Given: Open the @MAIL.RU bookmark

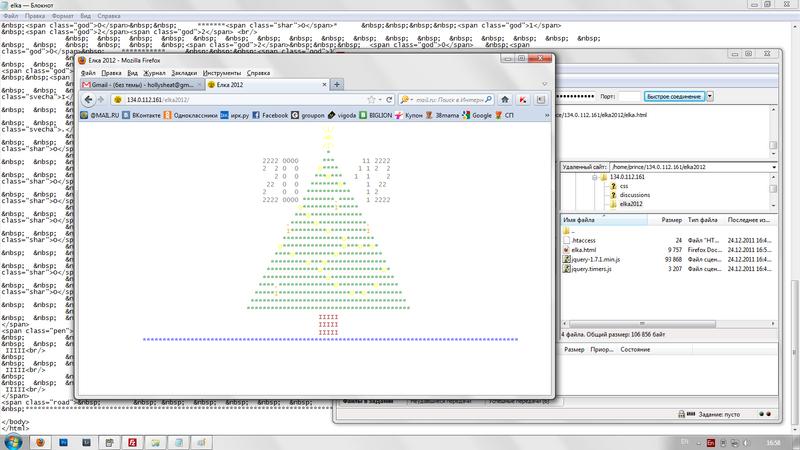Looking at the screenshot, I should [100, 115].
